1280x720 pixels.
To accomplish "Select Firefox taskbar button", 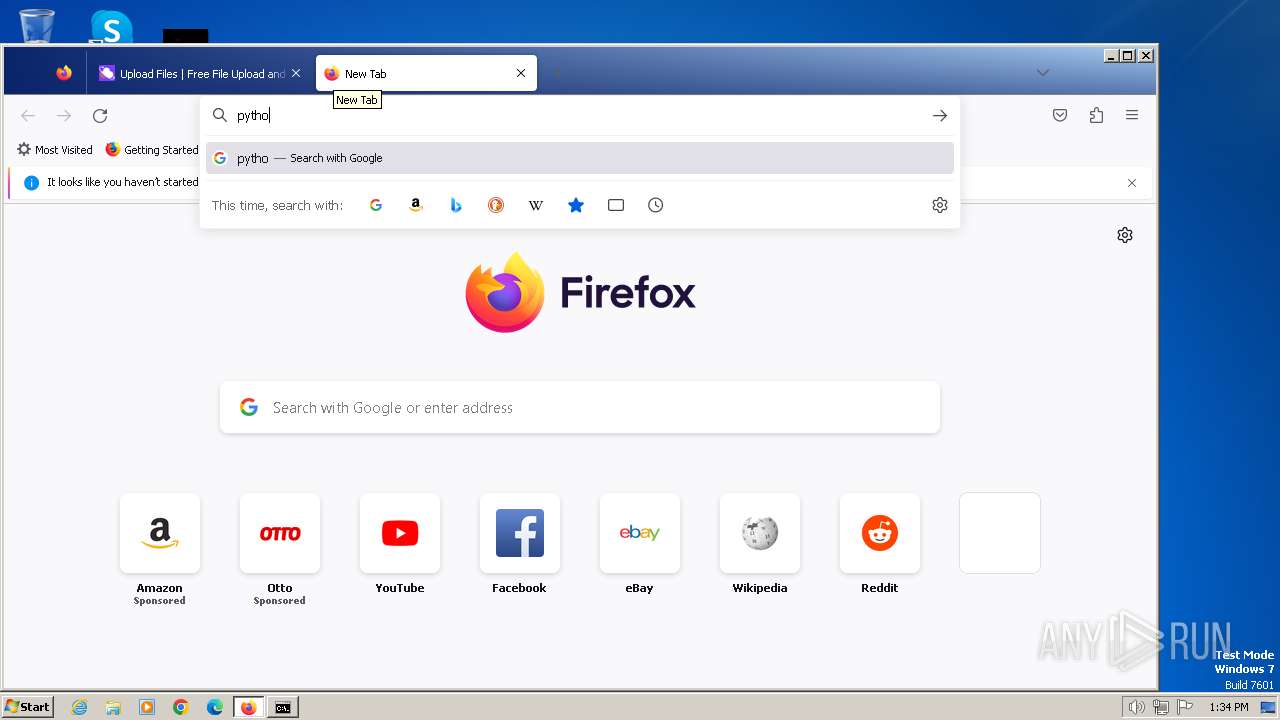I will (x=249, y=707).
